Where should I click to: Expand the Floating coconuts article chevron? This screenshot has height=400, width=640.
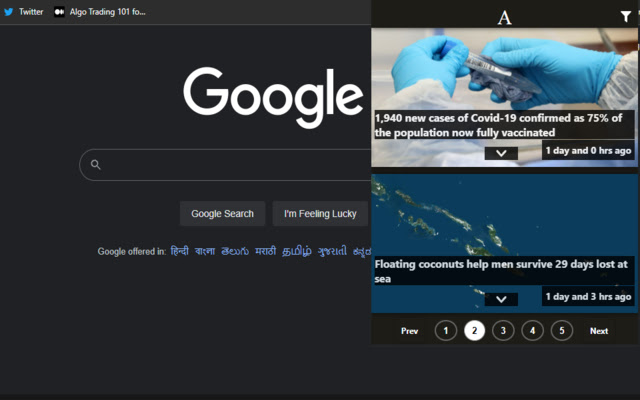(501, 299)
